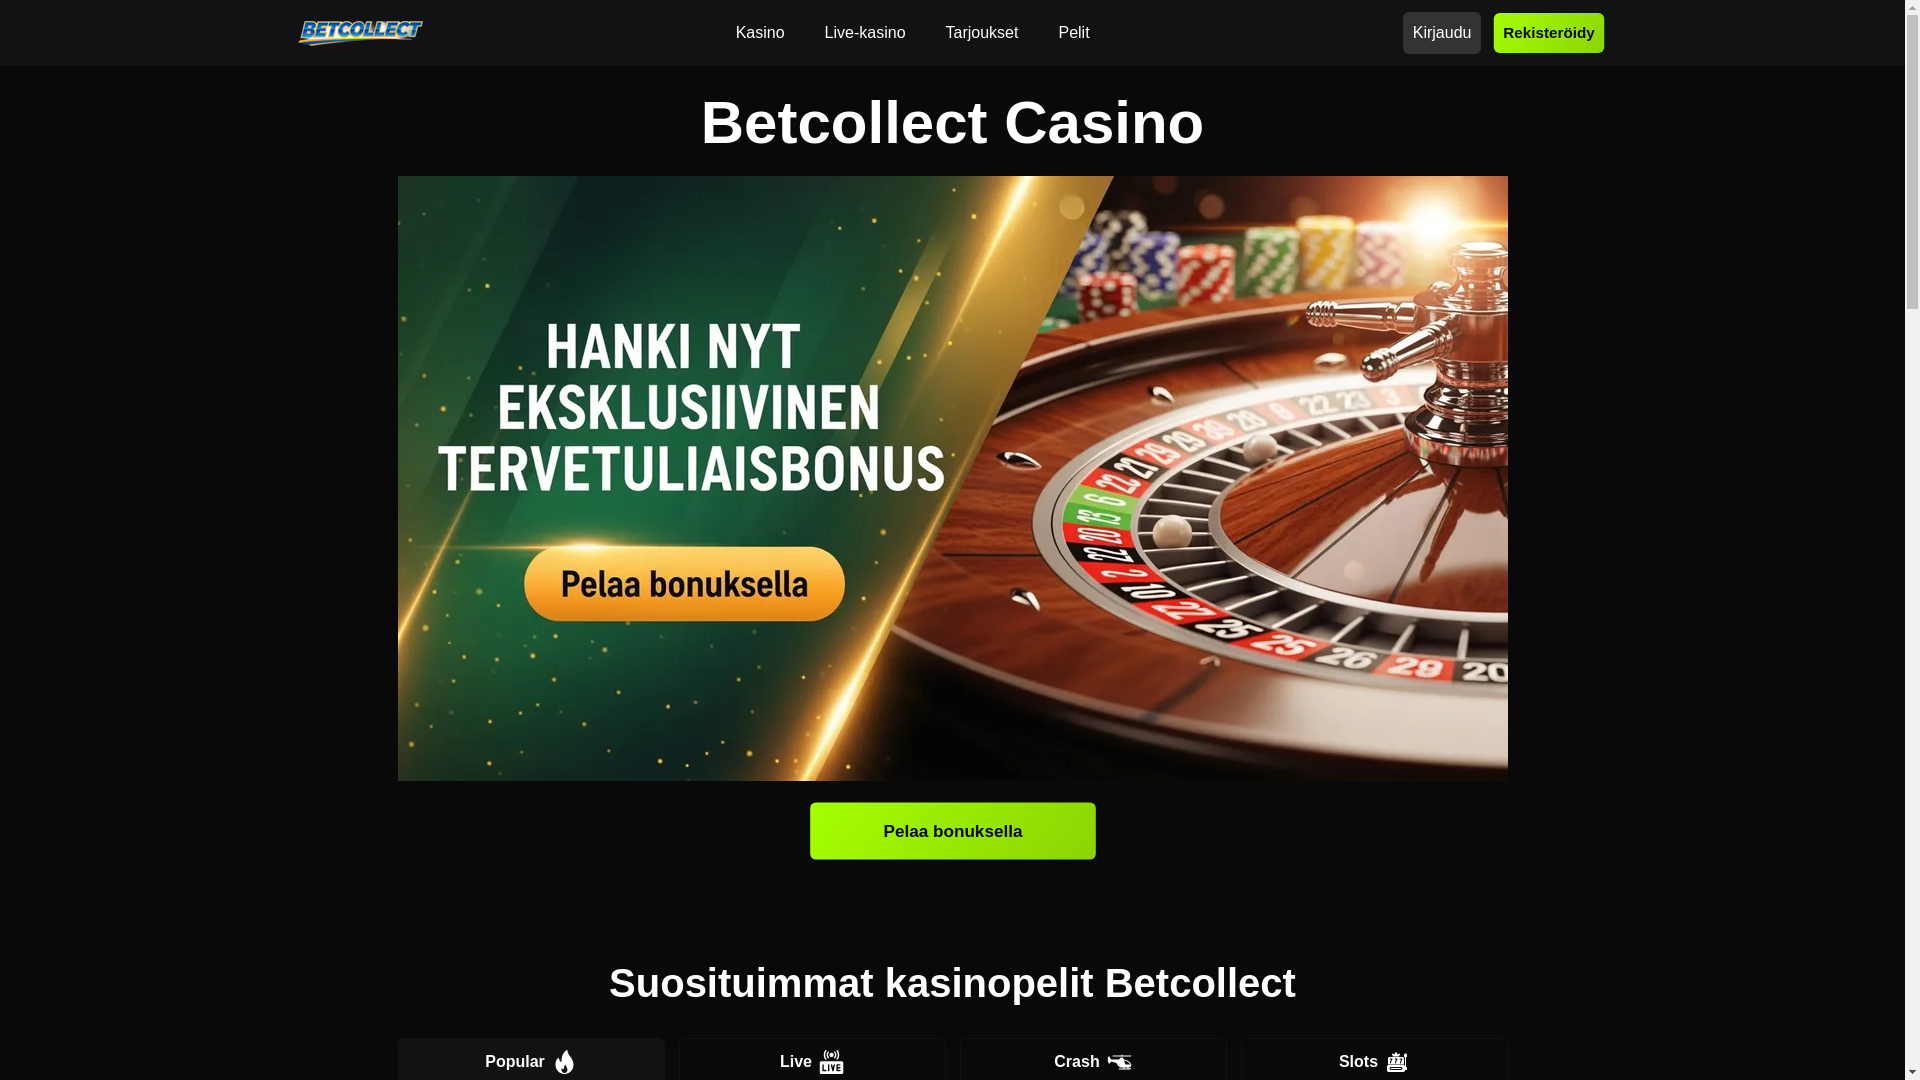Click the flame icon in Popular tab
Viewport: 1920px width, 1080px height.
click(x=565, y=1061)
